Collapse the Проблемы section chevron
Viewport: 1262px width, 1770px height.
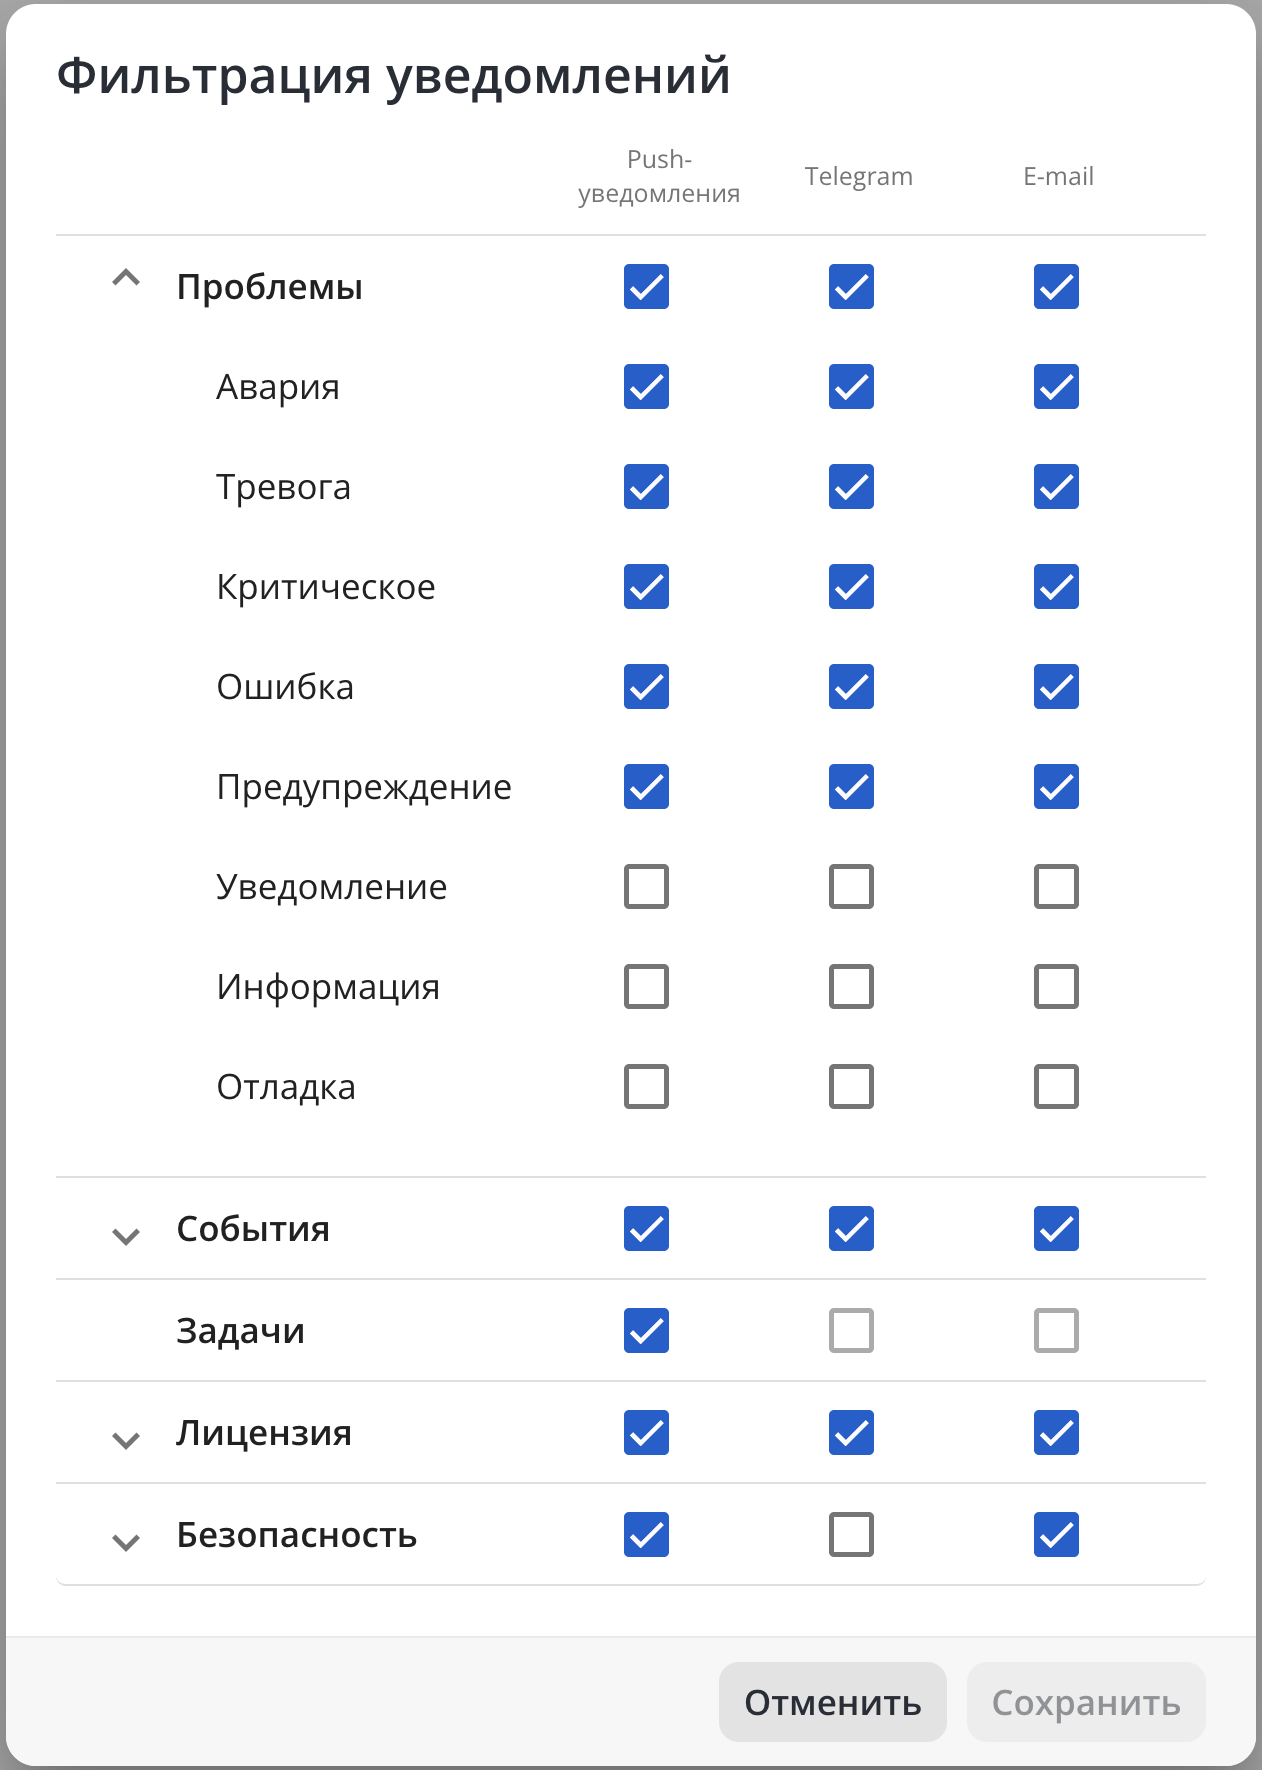[x=126, y=279]
